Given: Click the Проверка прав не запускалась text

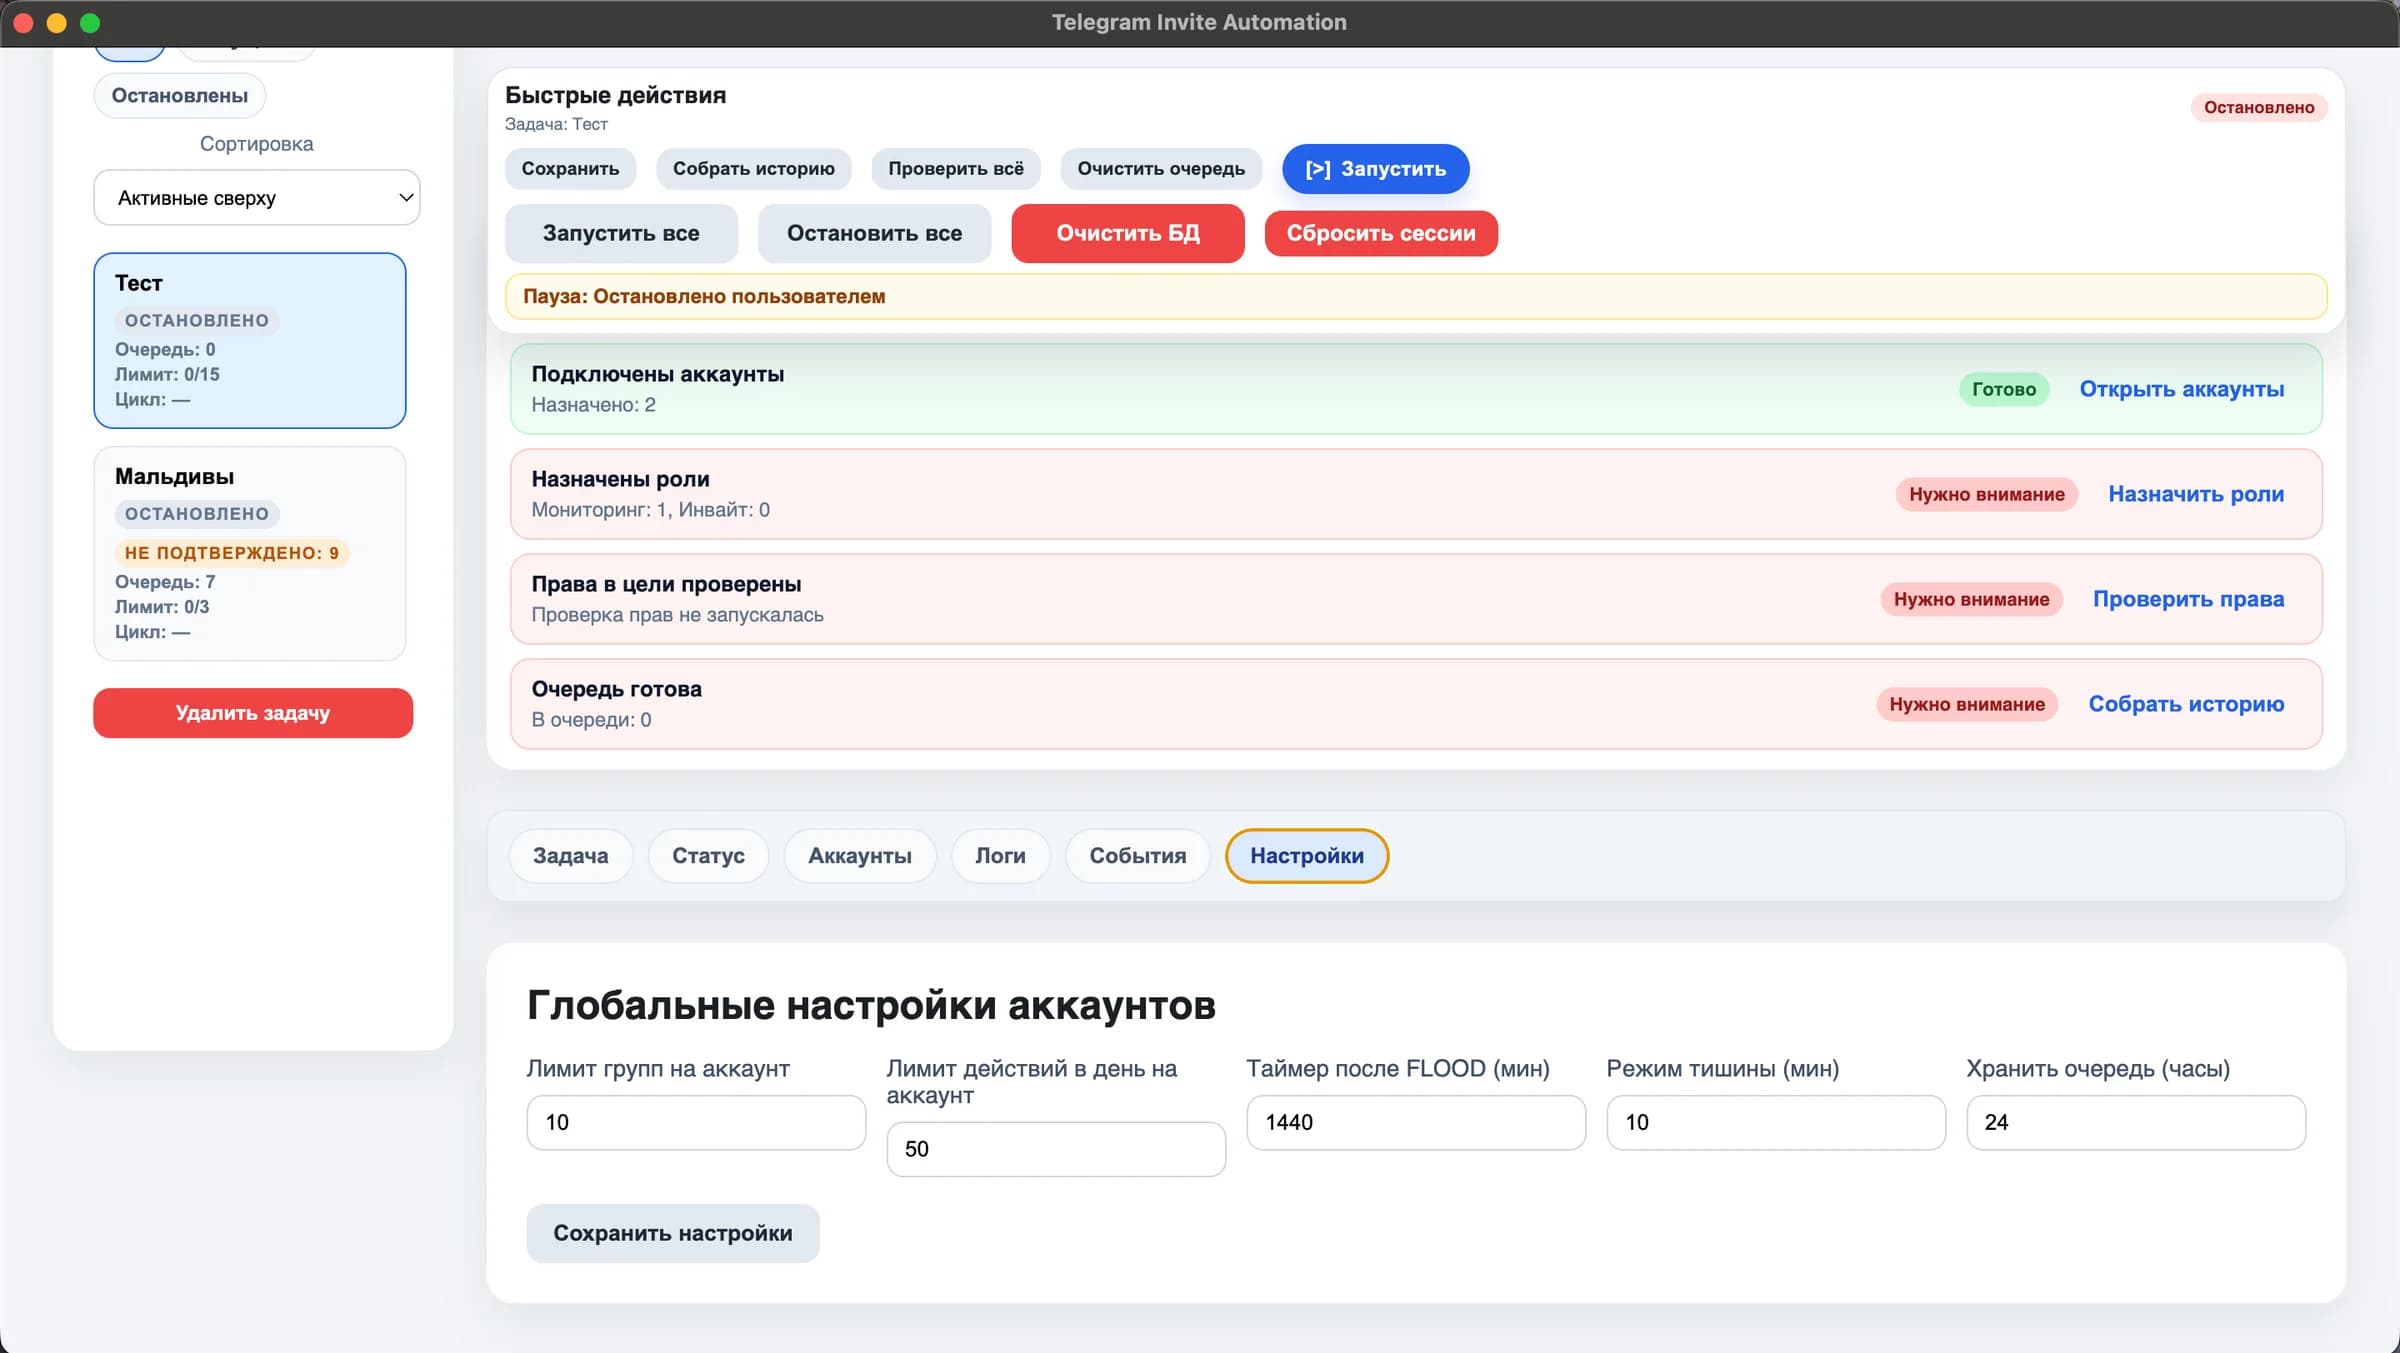Looking at the screenshot, I should [x=678, y=615].
